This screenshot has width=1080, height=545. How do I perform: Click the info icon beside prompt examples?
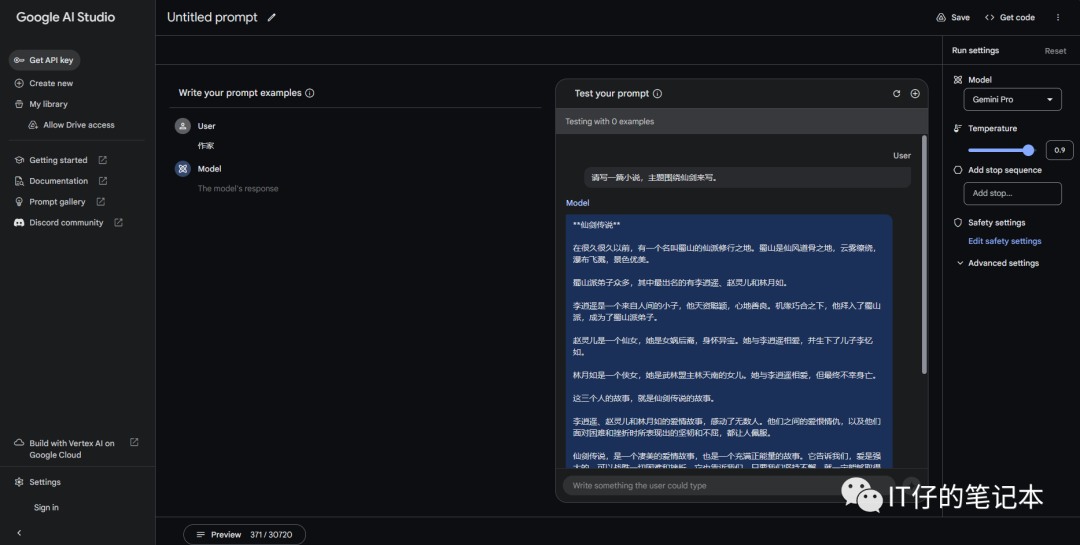310,93
